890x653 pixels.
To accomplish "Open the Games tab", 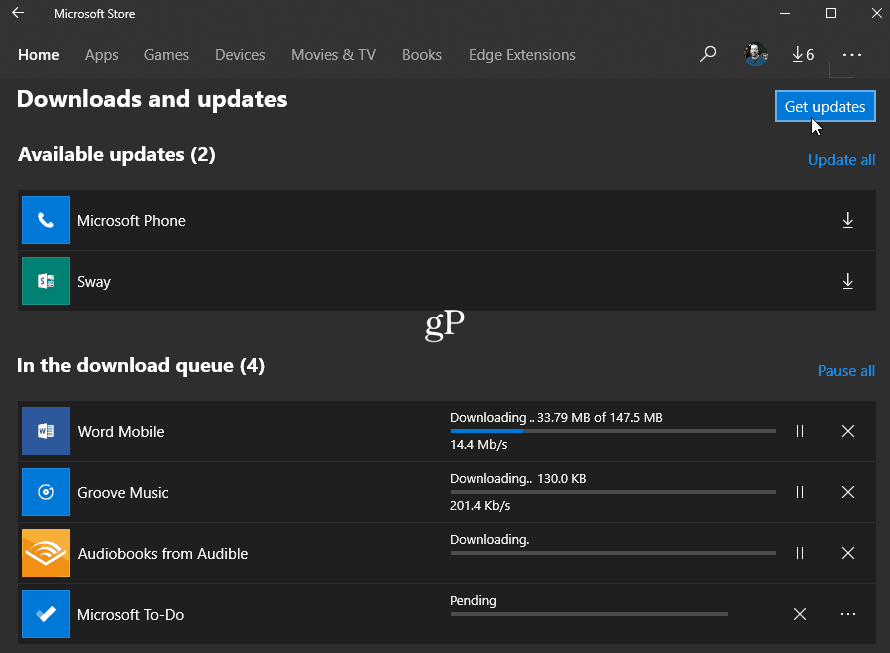I will coord(166,55).
